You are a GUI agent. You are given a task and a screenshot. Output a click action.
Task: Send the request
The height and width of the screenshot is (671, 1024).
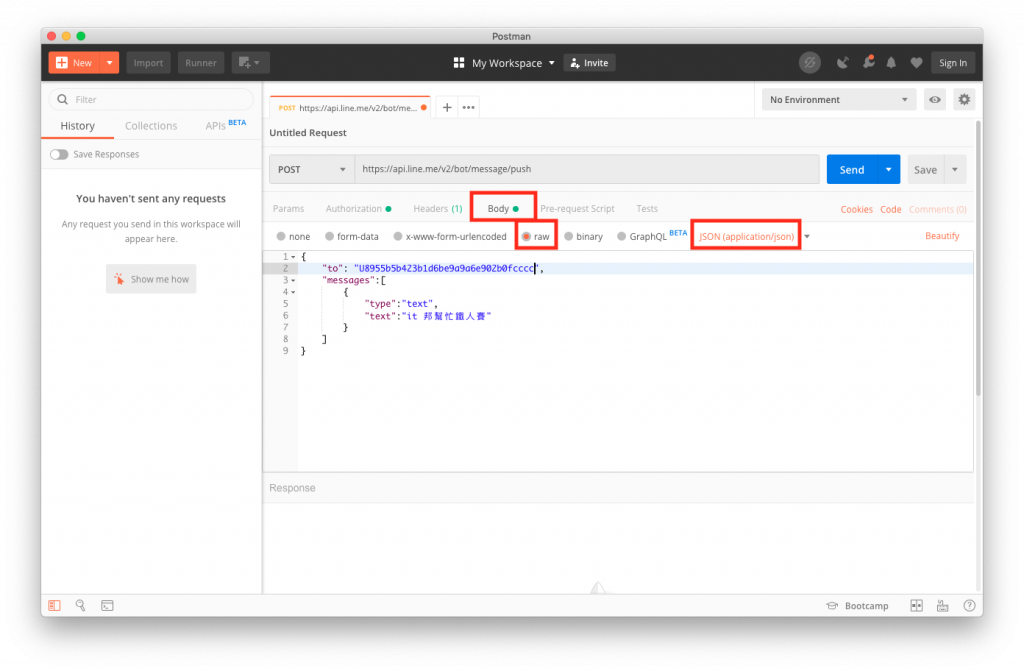pyautogui.click(x=852, y=169)
